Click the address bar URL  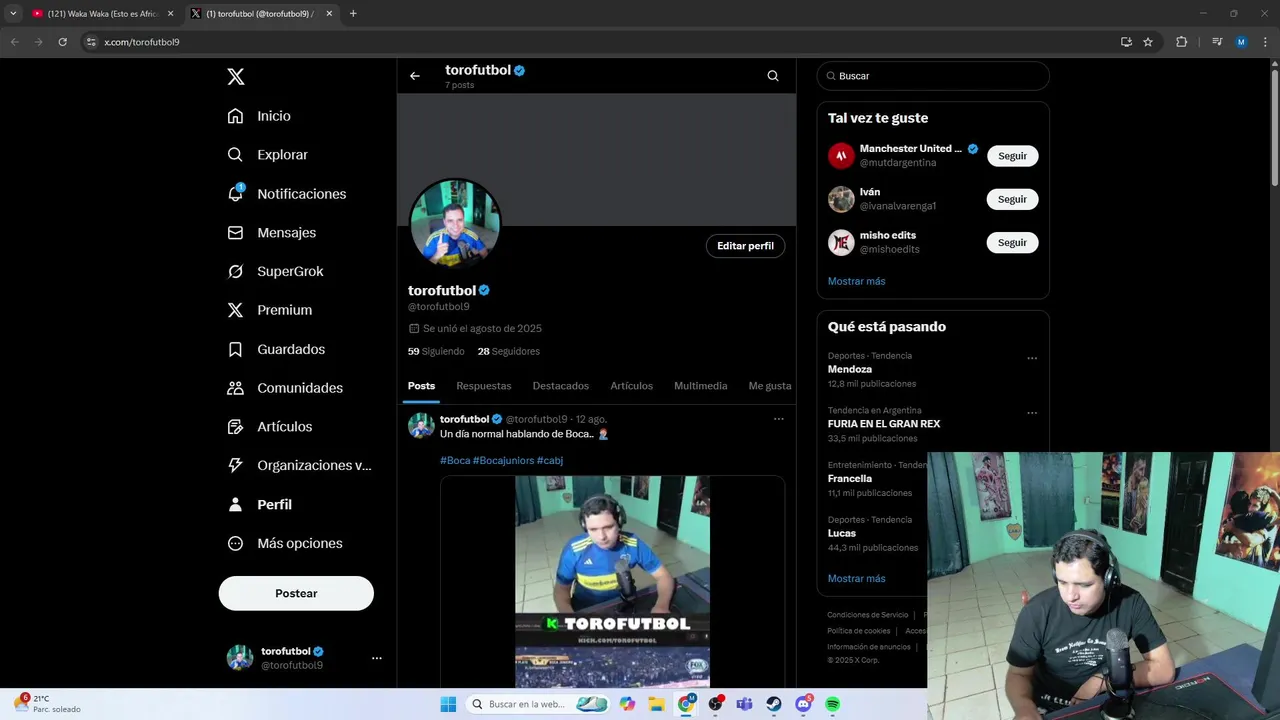142,42
